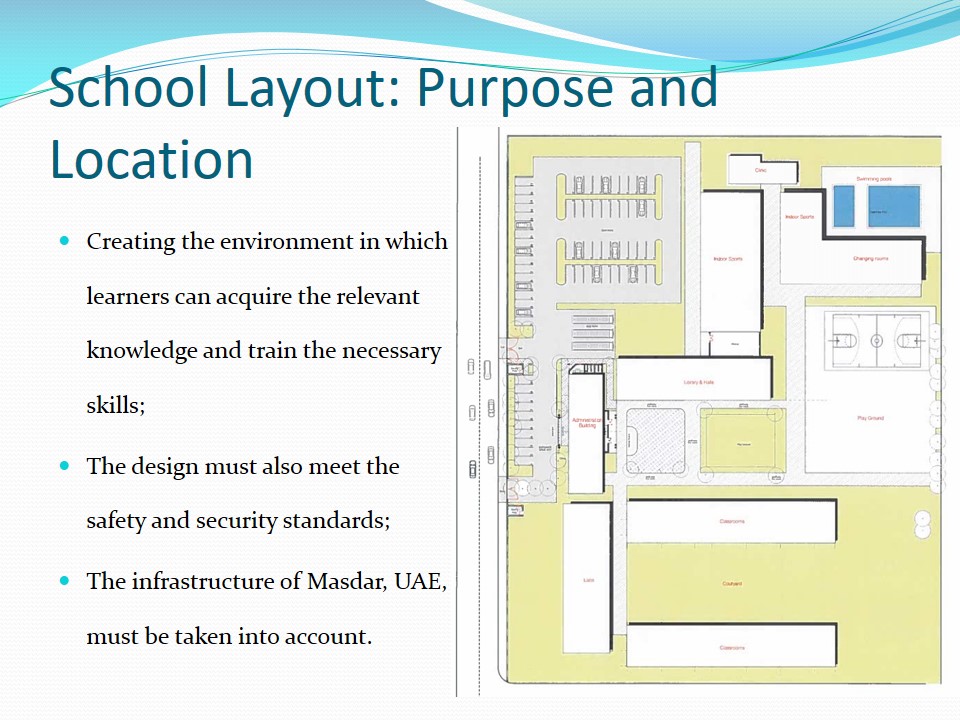The image size is (960, 720).
Task: Click the Play Ground label
Action: click(870, 418)
